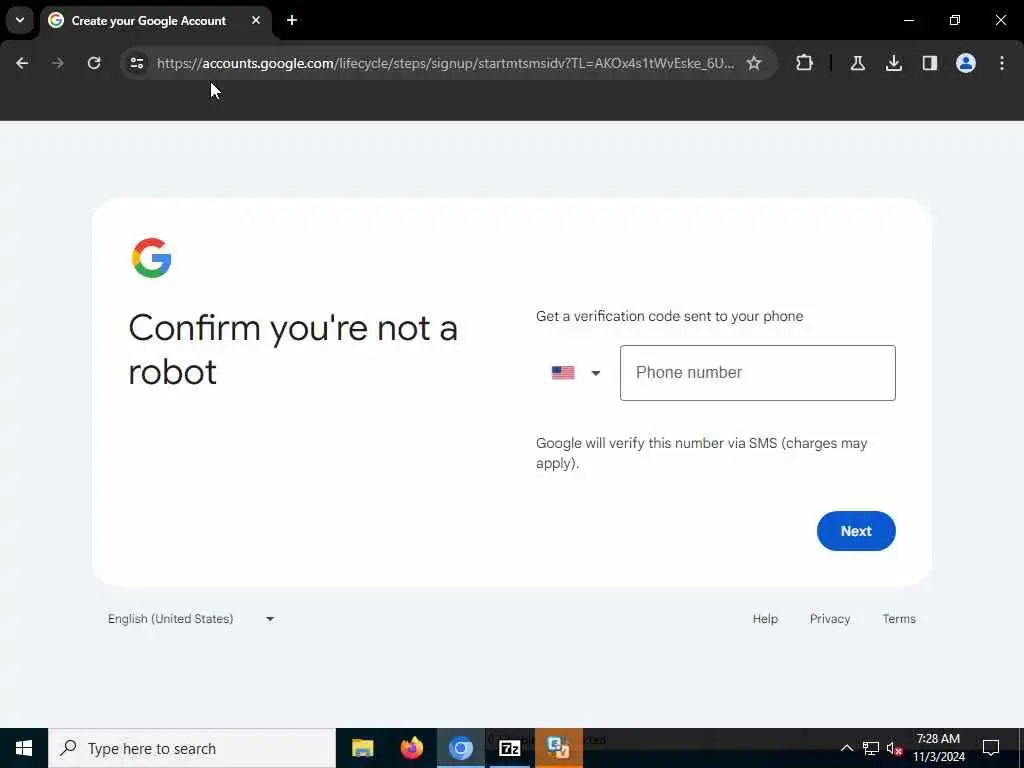Open the tab search chevron
Screen dimensions: 1024x768
tap(20, 20)
